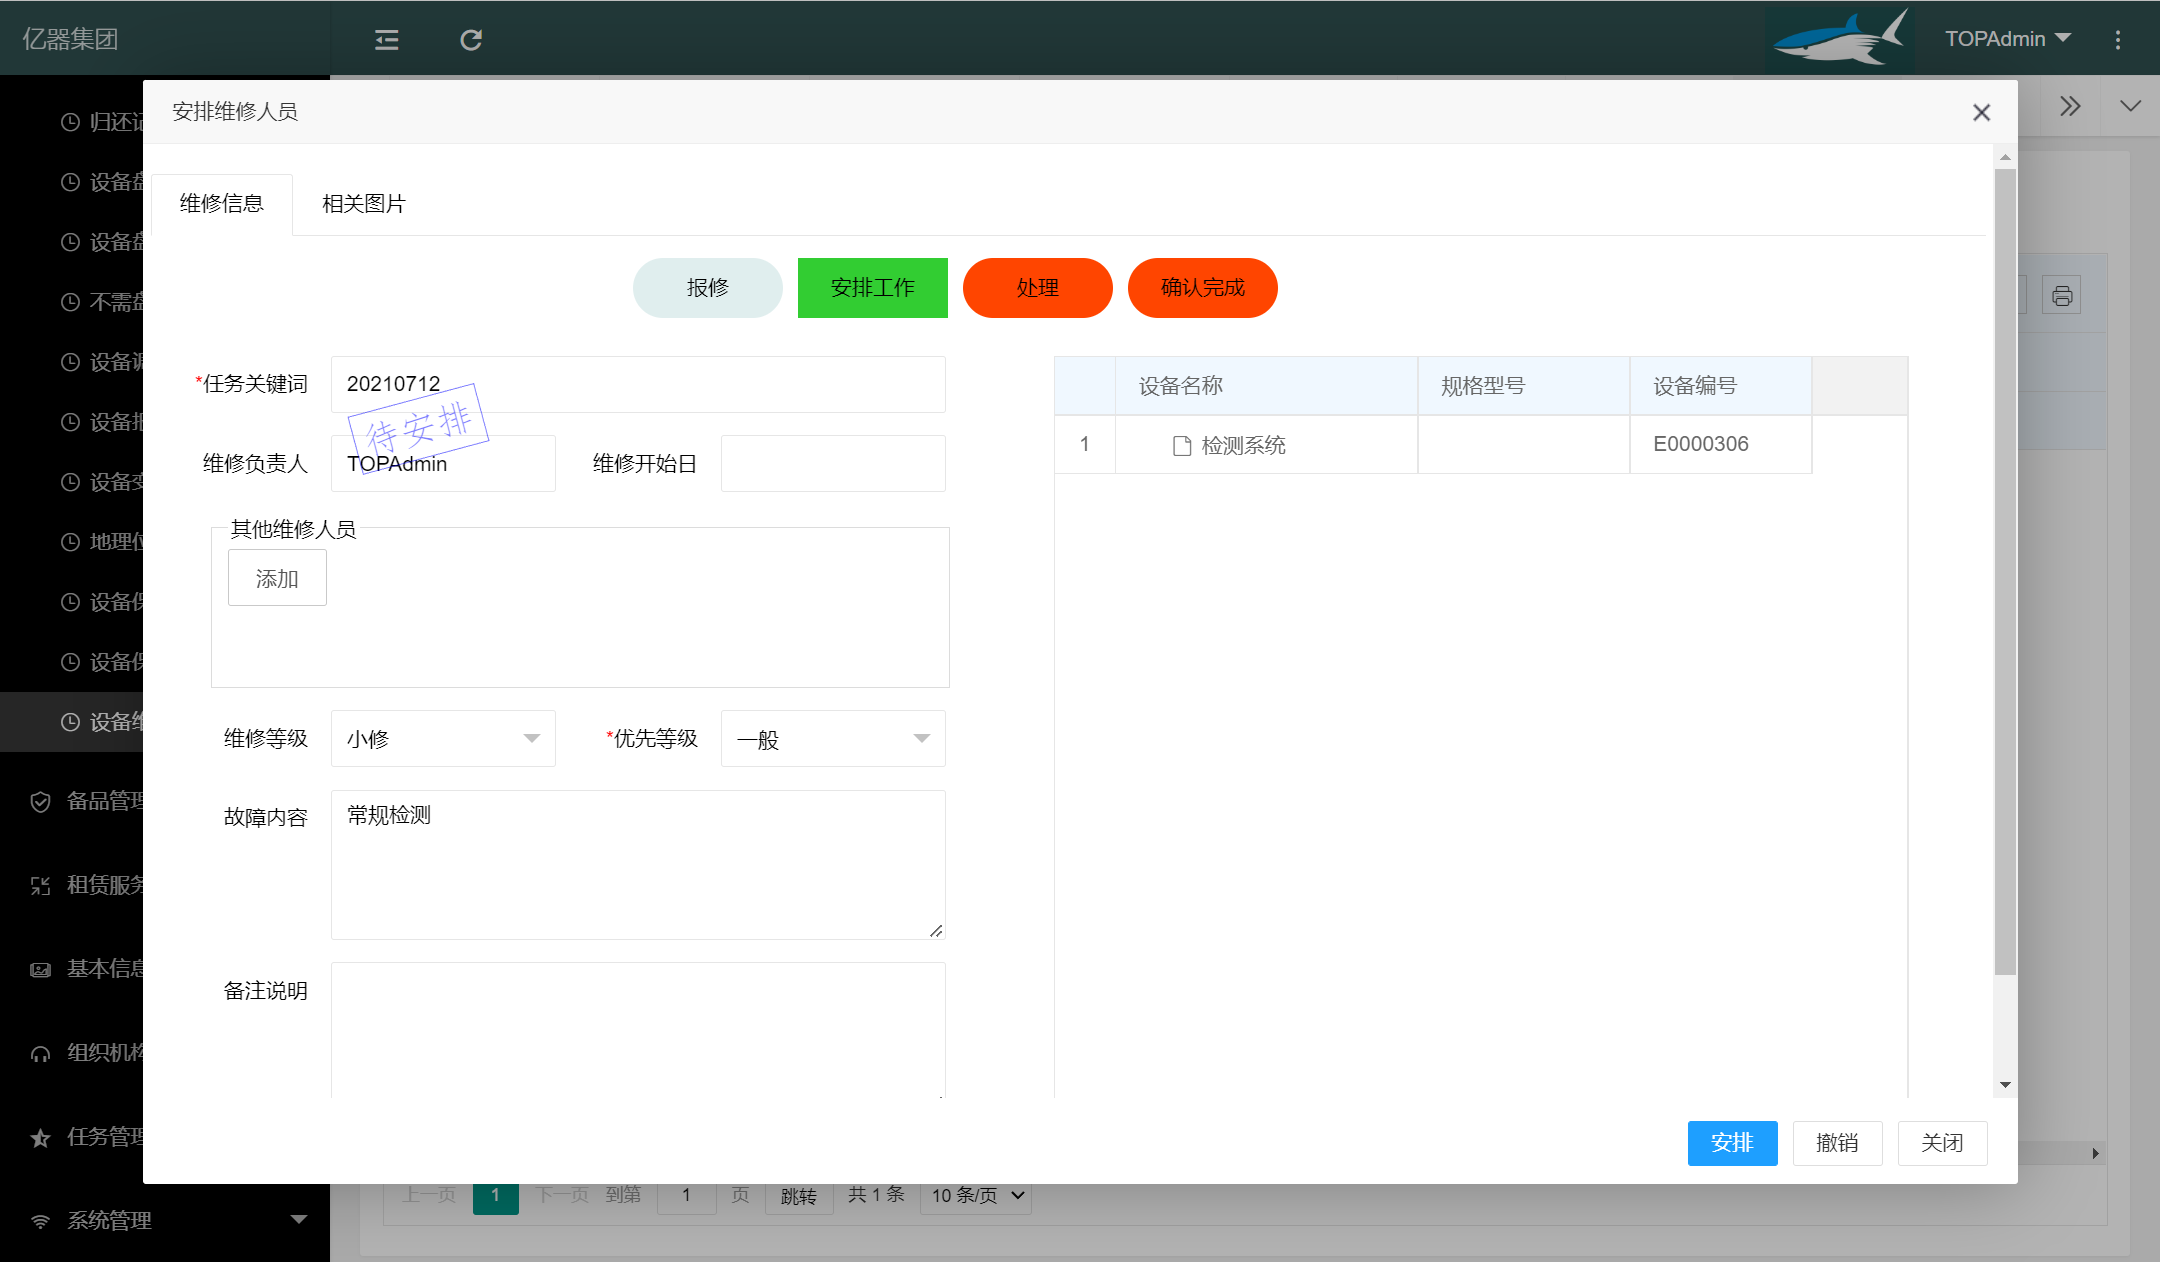2160x1262 pixels.
Task: Select the 检测系统 table cell
Action: pos(1266,445)
